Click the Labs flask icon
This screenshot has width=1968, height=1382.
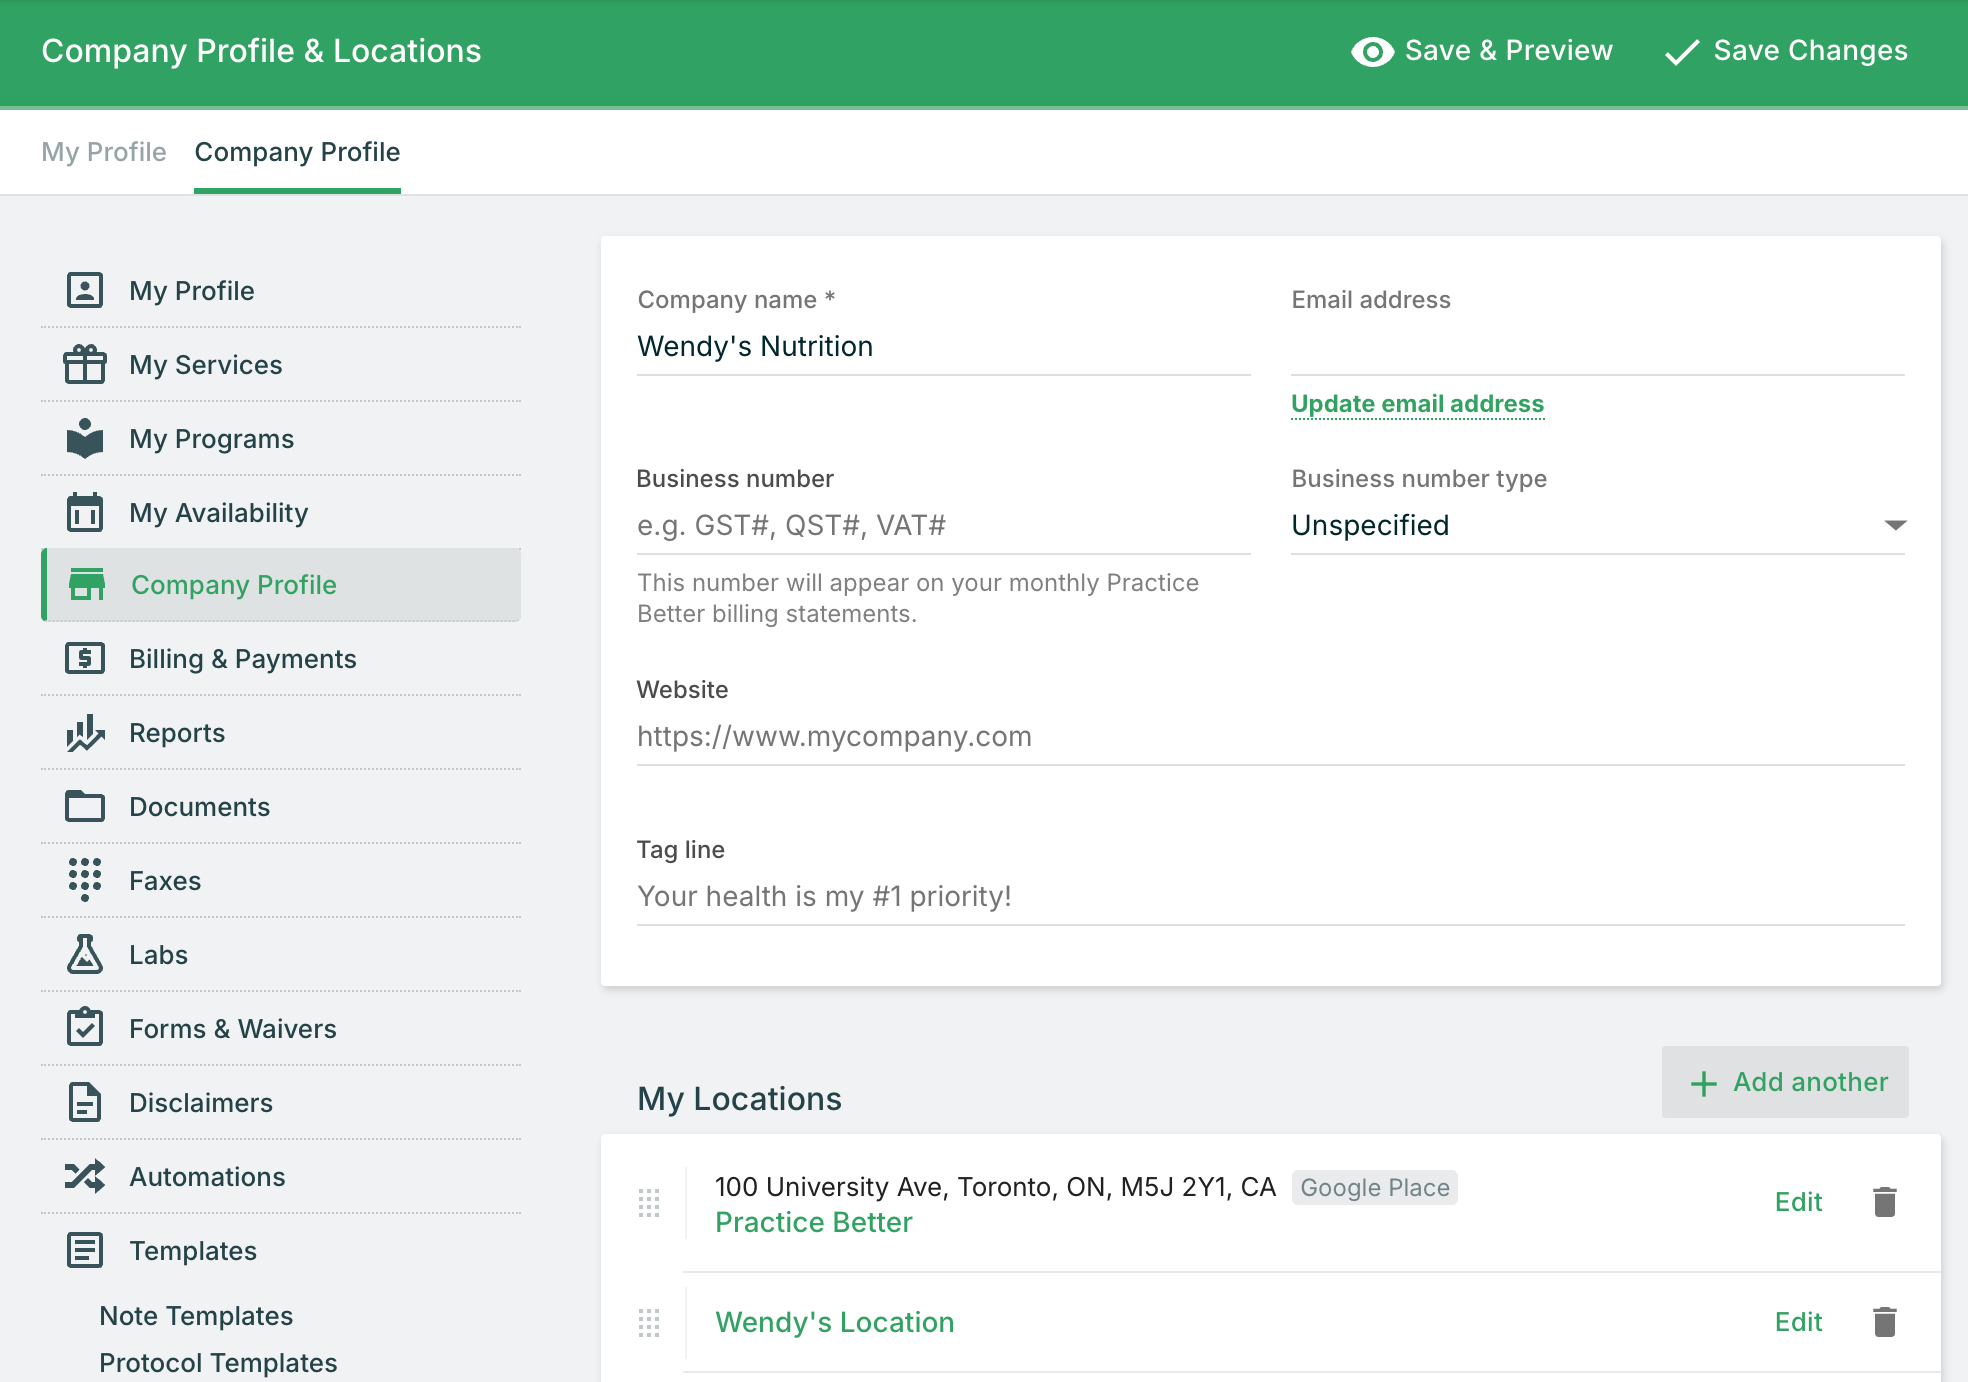(85, 955)
